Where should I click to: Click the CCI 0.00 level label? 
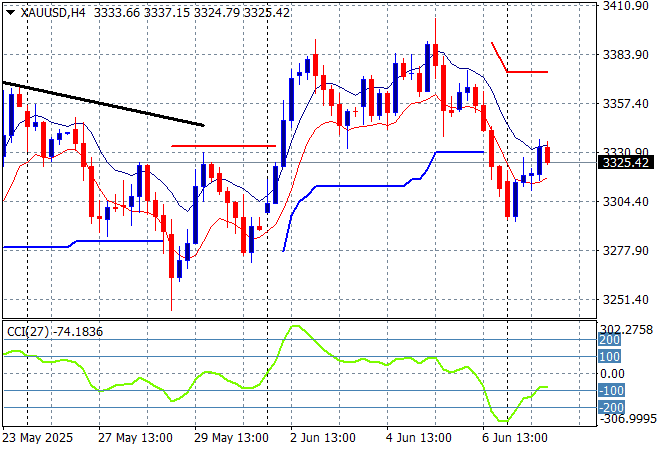pyautogui.click(x=612, y=373)
